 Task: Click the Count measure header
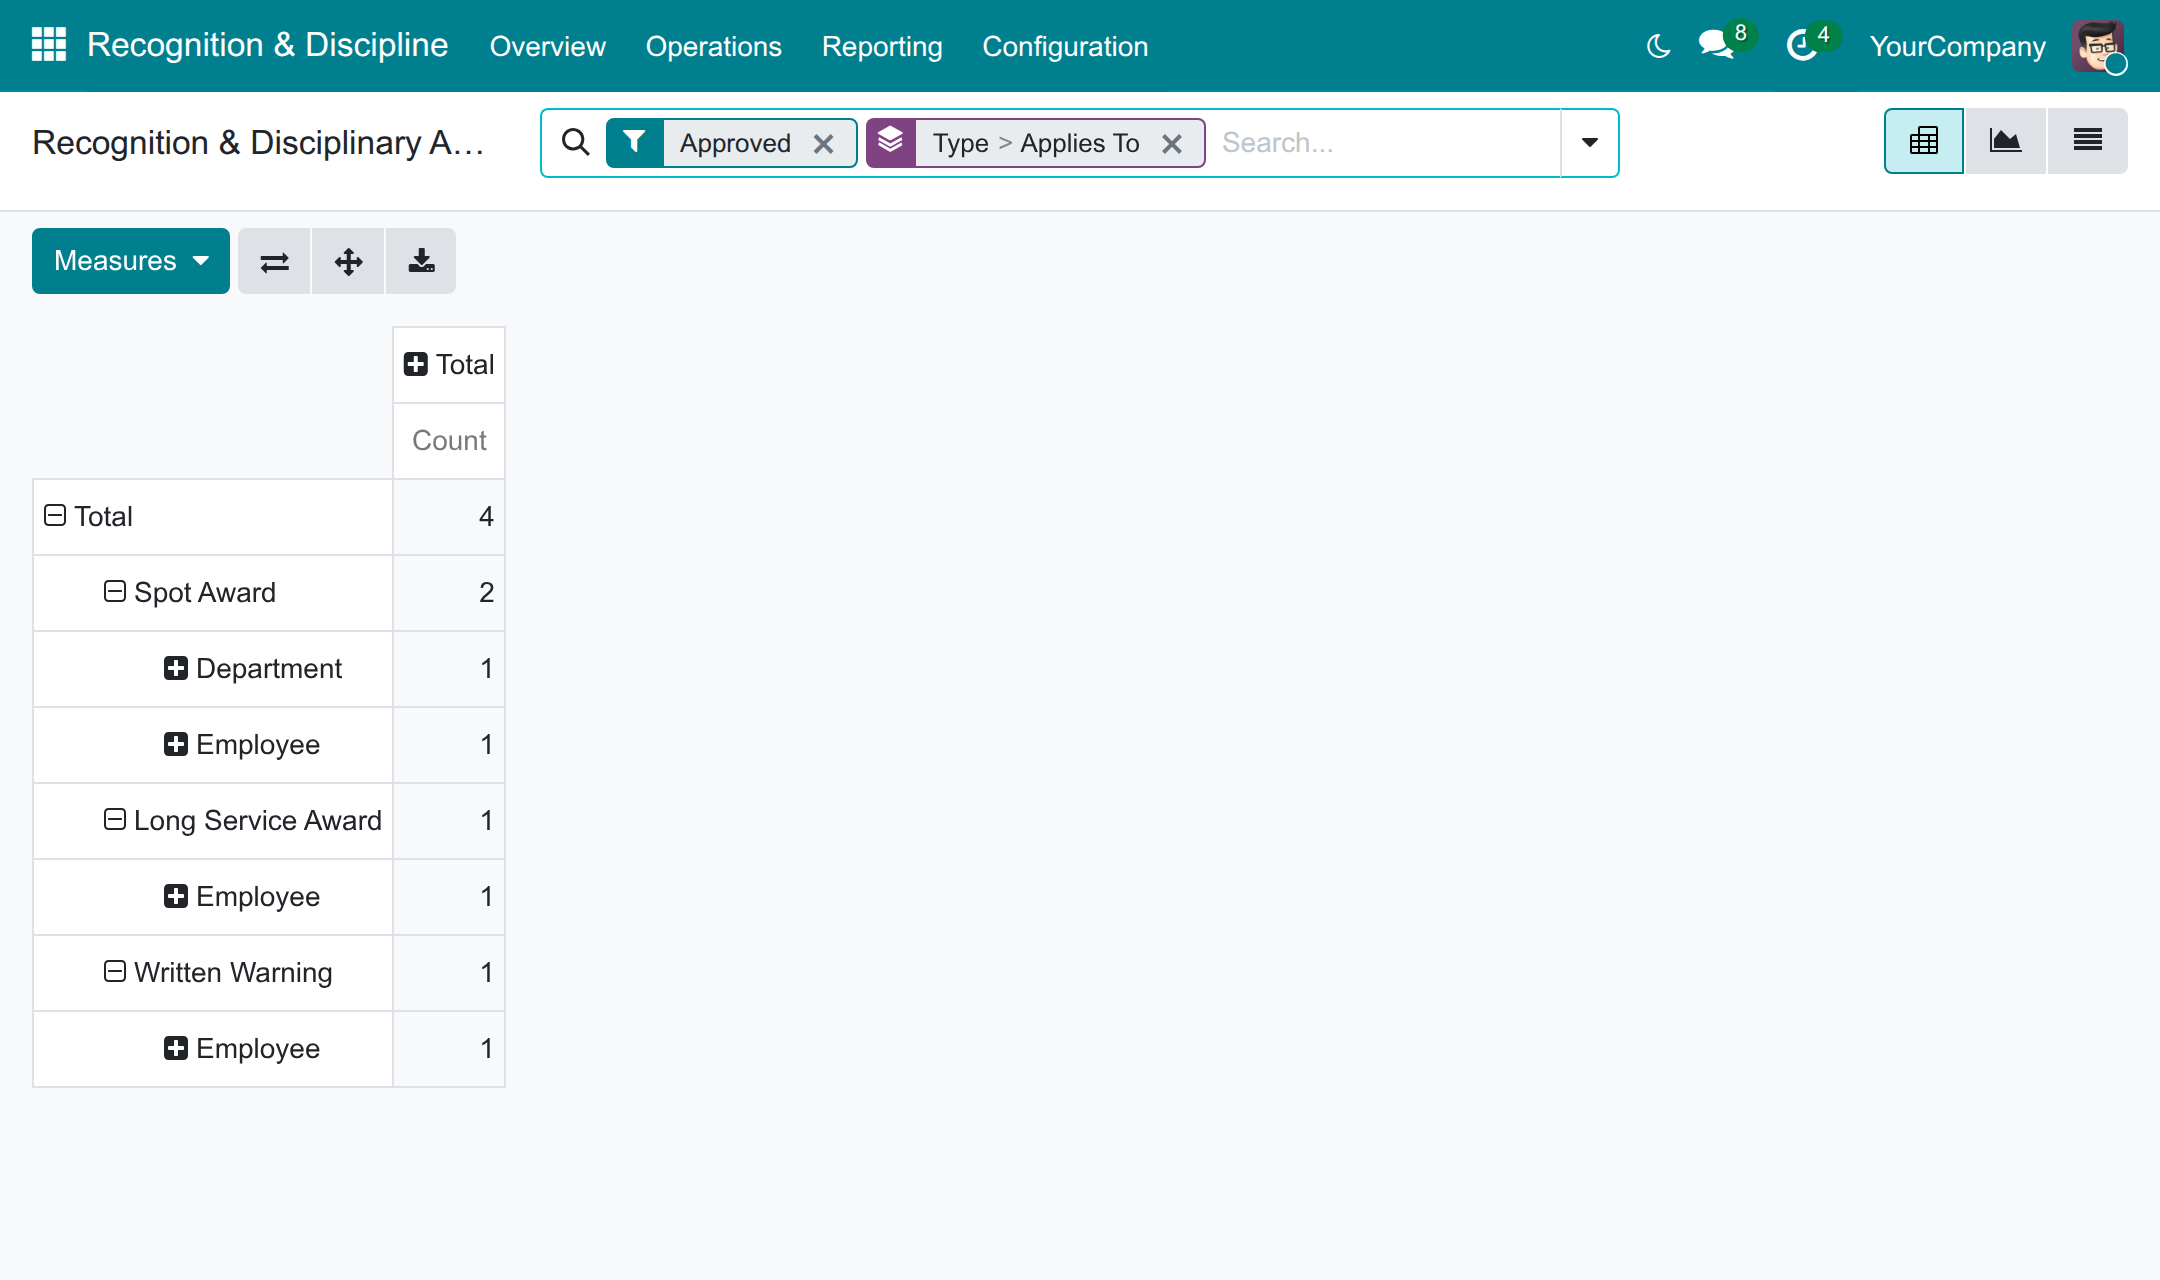(449, 440)
